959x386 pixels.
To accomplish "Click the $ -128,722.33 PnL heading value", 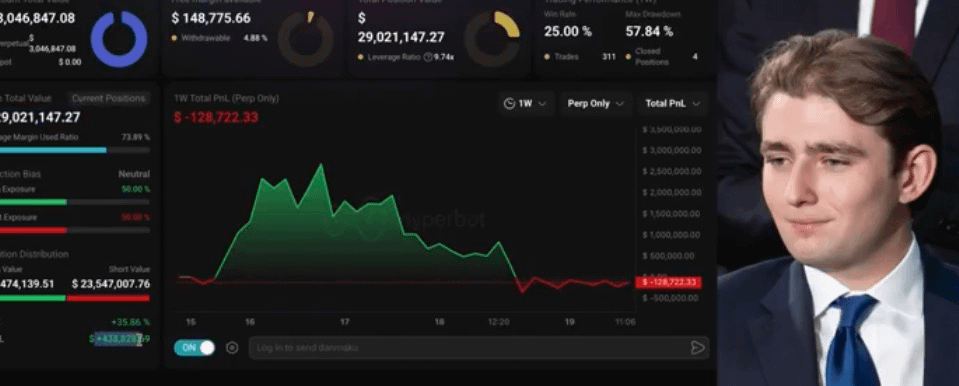I will pos(216,117).
